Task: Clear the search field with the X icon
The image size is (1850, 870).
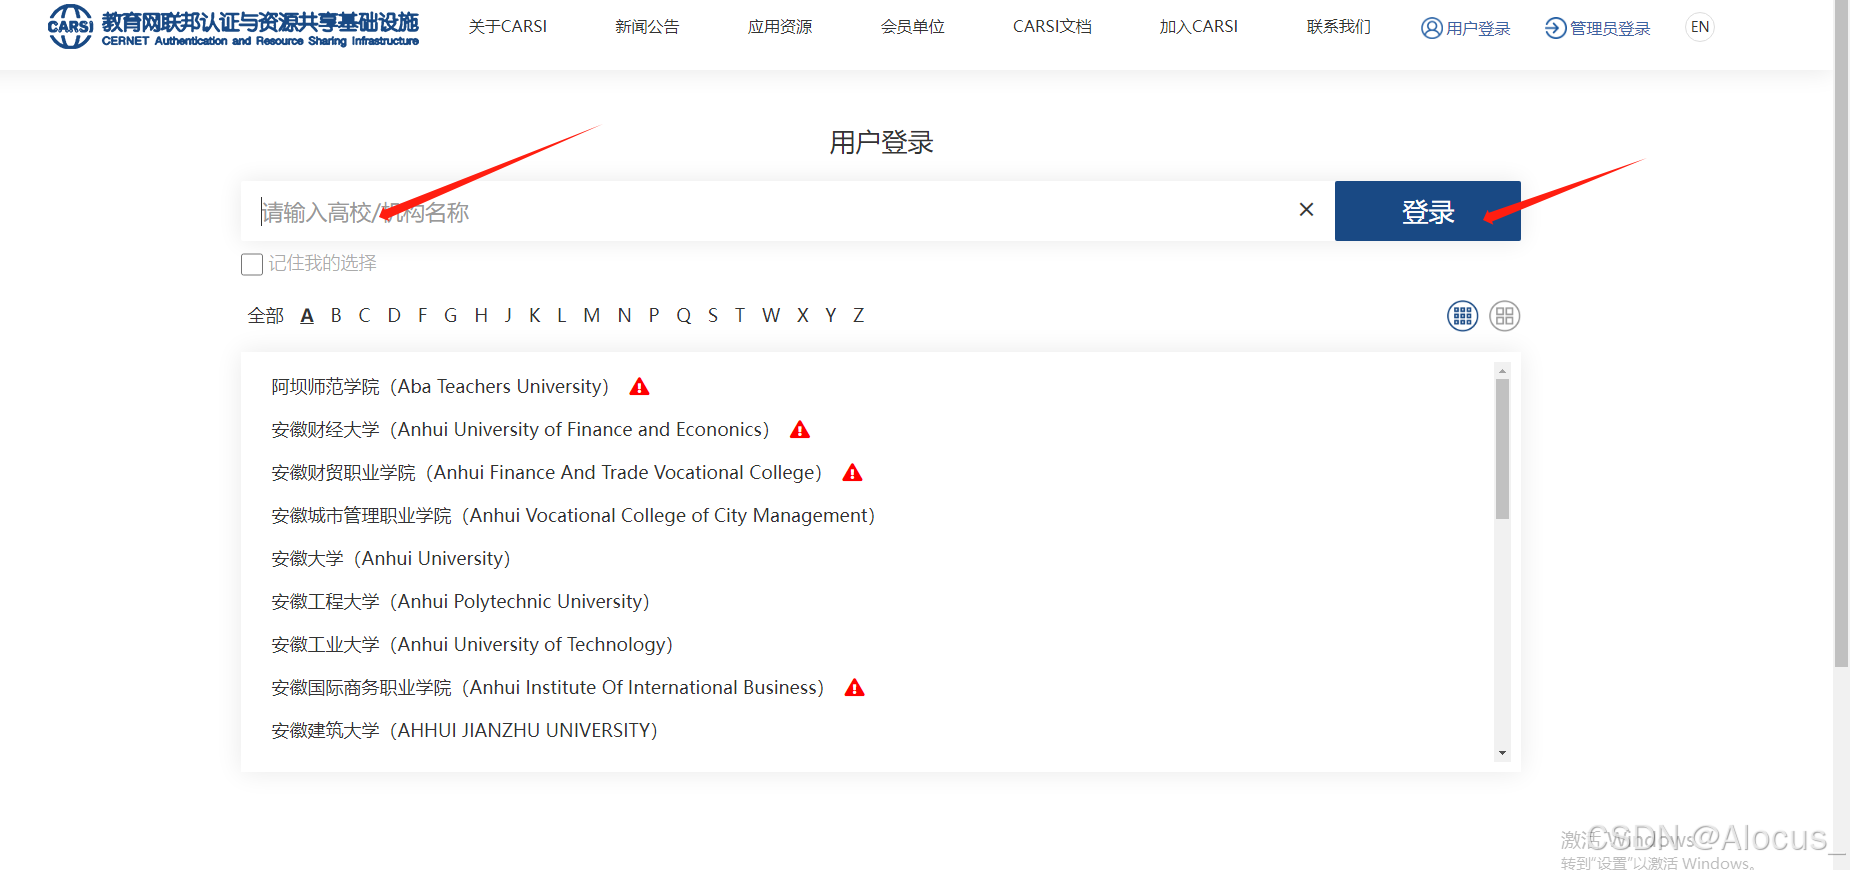Action: pyautogui.click(x=1306, y=209)
